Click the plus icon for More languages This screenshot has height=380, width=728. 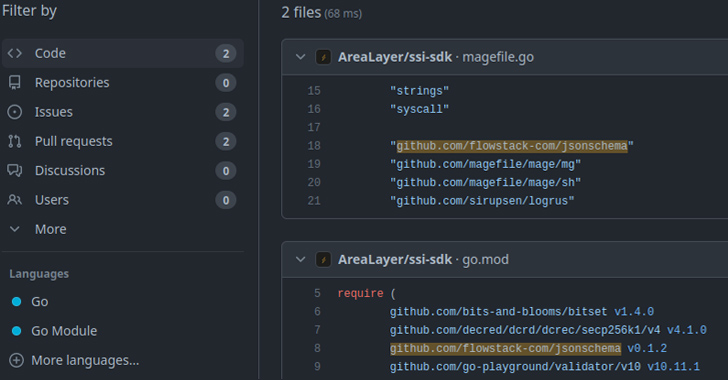coord(16,360)
